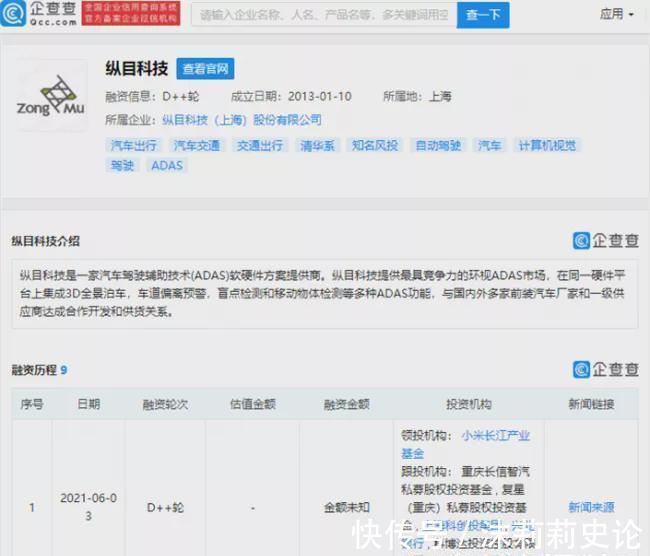Click the 序号 column header
The image size is (650, 556).
[x=32, y=404]
